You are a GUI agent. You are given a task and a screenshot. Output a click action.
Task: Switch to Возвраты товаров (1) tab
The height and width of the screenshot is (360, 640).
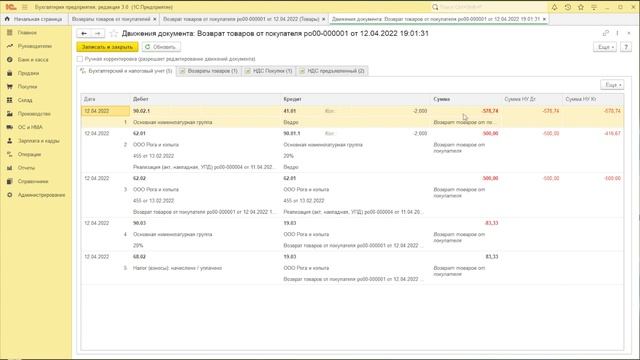click(x=209, y=71)
